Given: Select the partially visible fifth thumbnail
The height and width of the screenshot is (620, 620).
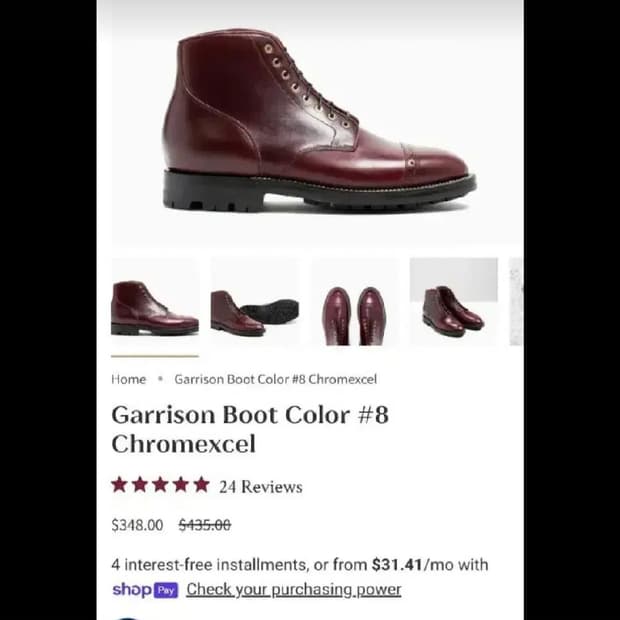Looking at the screenshot, I should [x=516, y=302].
